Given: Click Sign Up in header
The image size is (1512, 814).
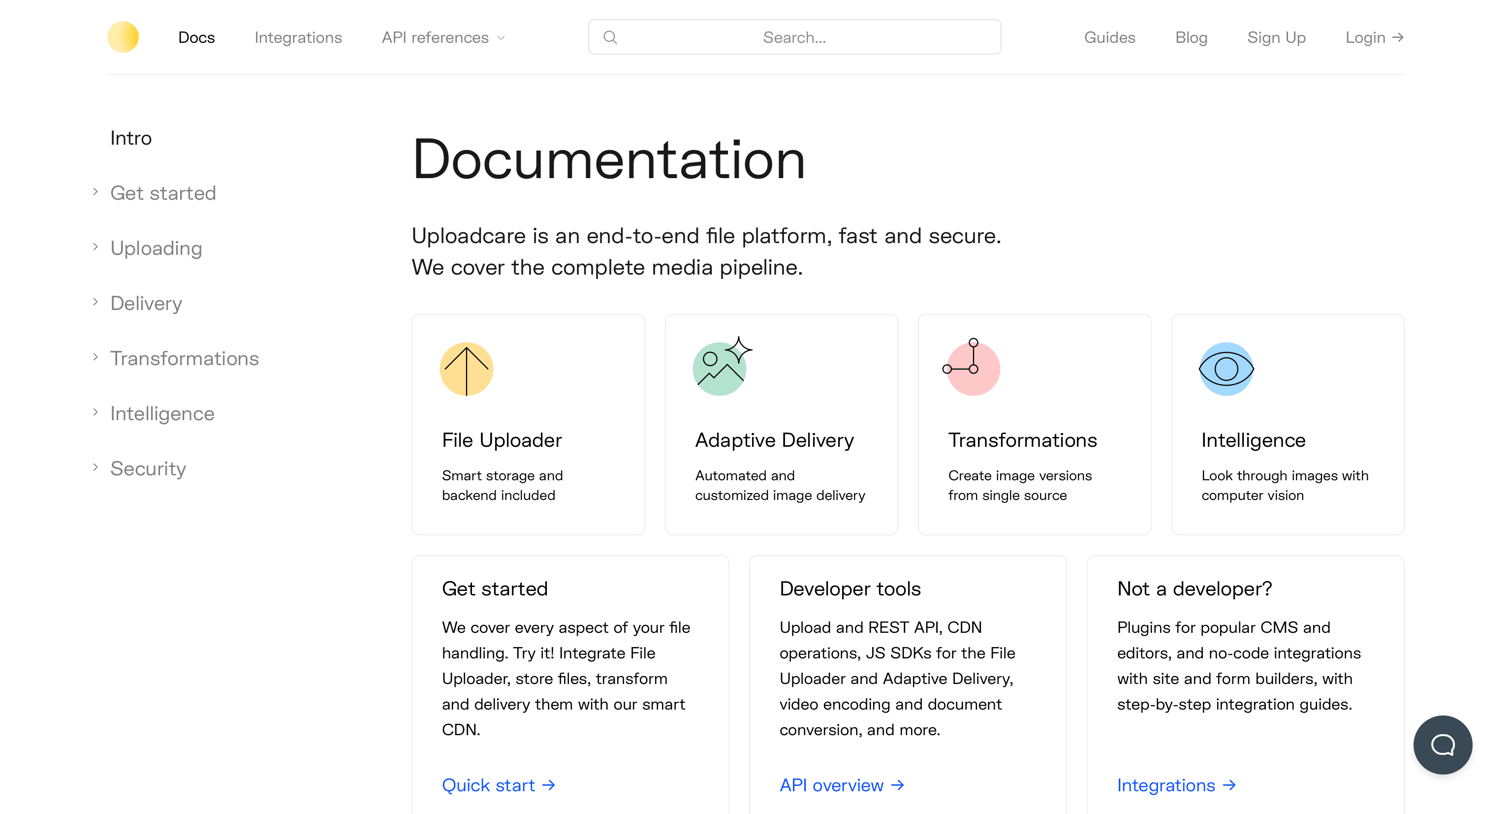Looking at the screenshot, I should [x=1276, y=37].
